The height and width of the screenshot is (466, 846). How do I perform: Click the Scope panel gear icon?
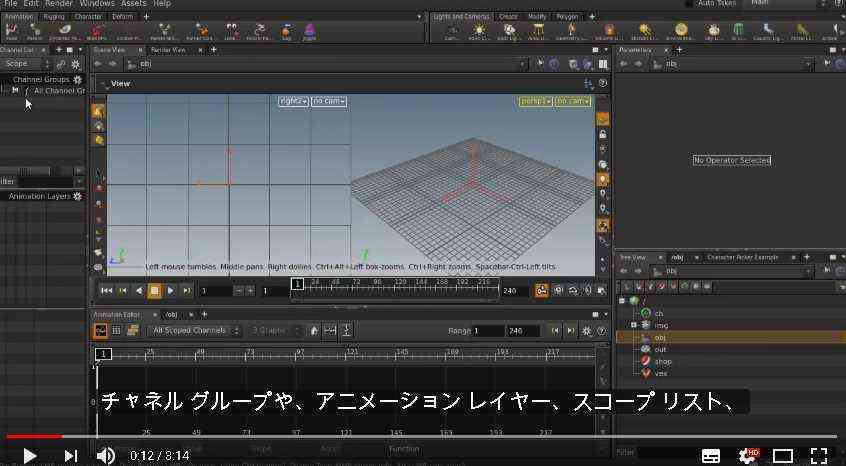tap(76, 64)
